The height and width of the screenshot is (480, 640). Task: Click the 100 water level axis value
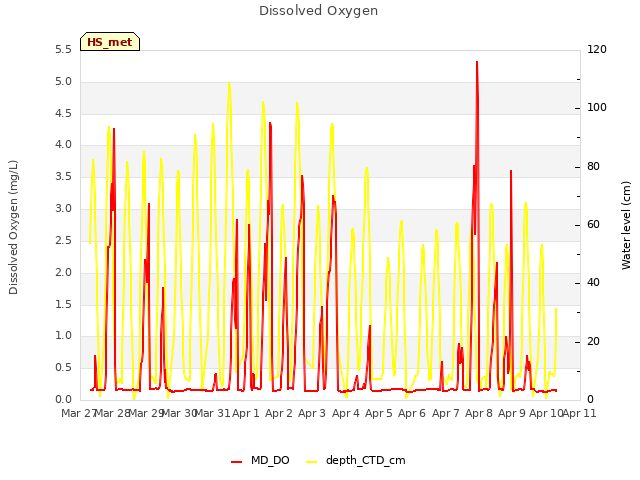(x=597, y=108)
